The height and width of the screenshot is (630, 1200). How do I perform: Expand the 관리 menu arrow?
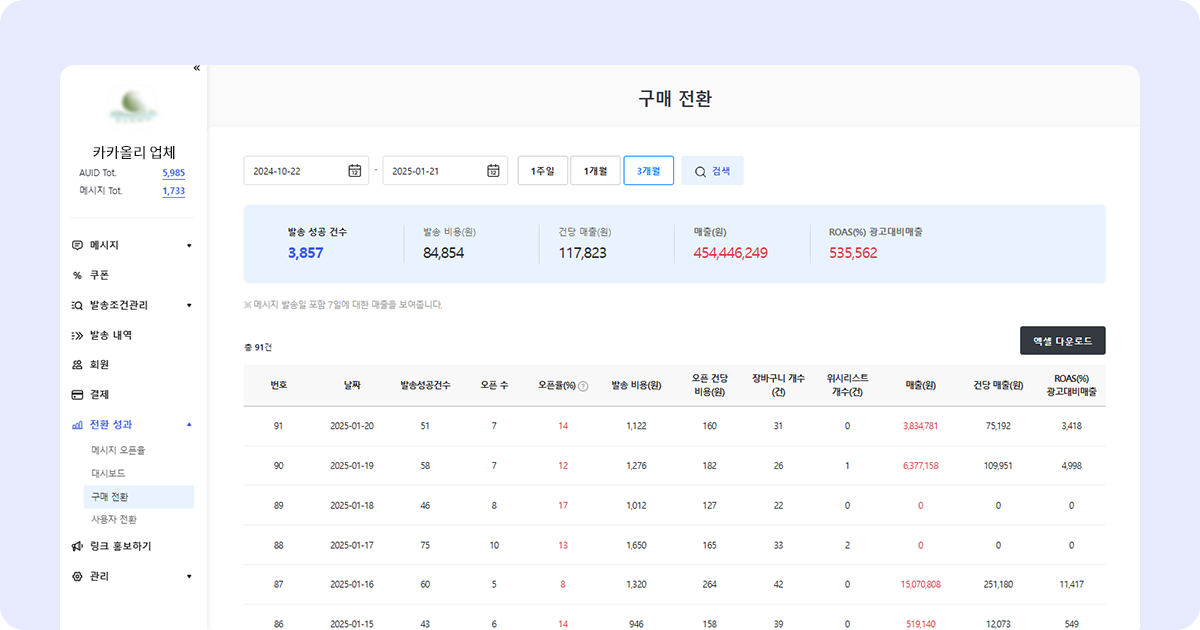pos(189,577)
